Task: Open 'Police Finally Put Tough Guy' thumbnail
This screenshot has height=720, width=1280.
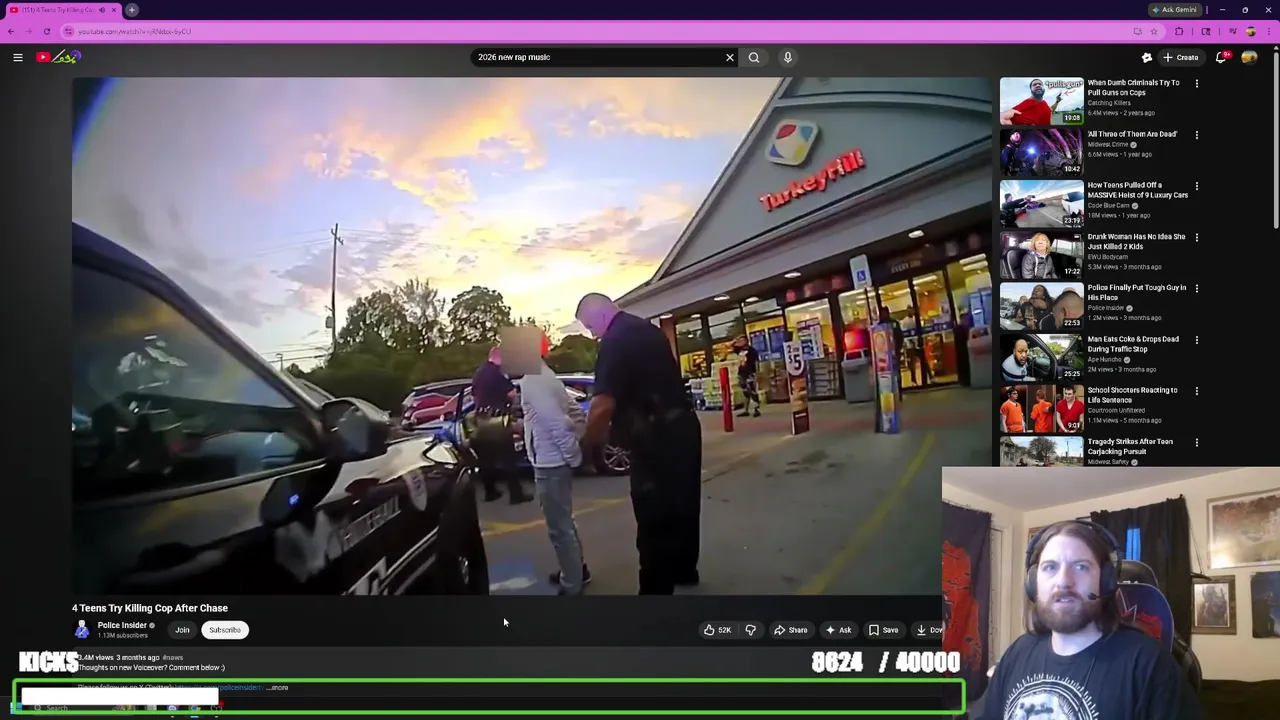Action: [1041, 306]
